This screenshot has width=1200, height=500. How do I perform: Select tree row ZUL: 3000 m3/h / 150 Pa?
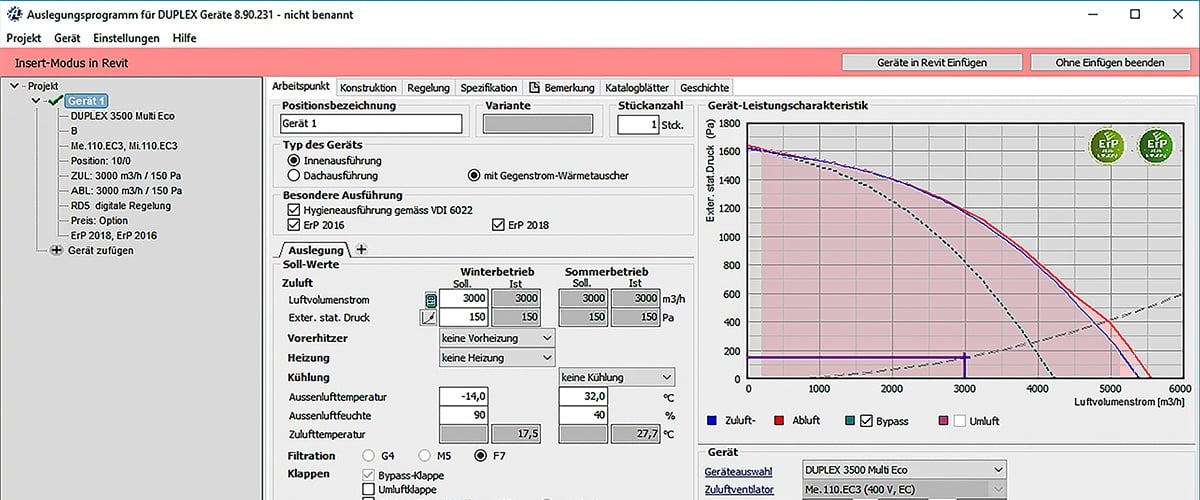pyautogui.click(x=125, y=175)
